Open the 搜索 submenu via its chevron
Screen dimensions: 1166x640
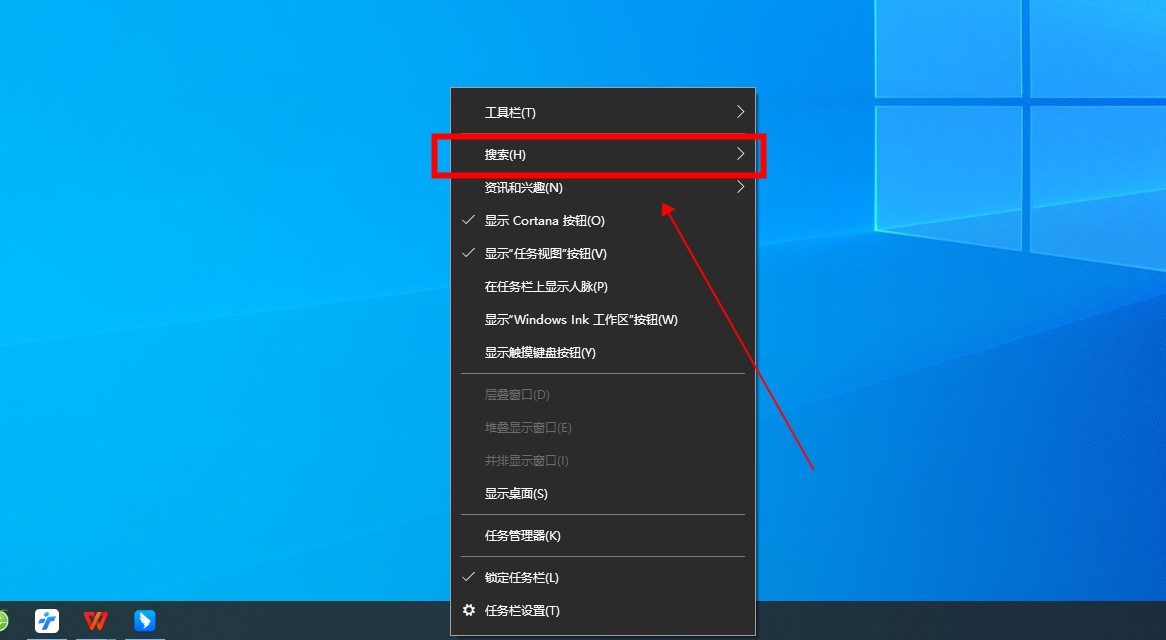[x=740, y=155]
